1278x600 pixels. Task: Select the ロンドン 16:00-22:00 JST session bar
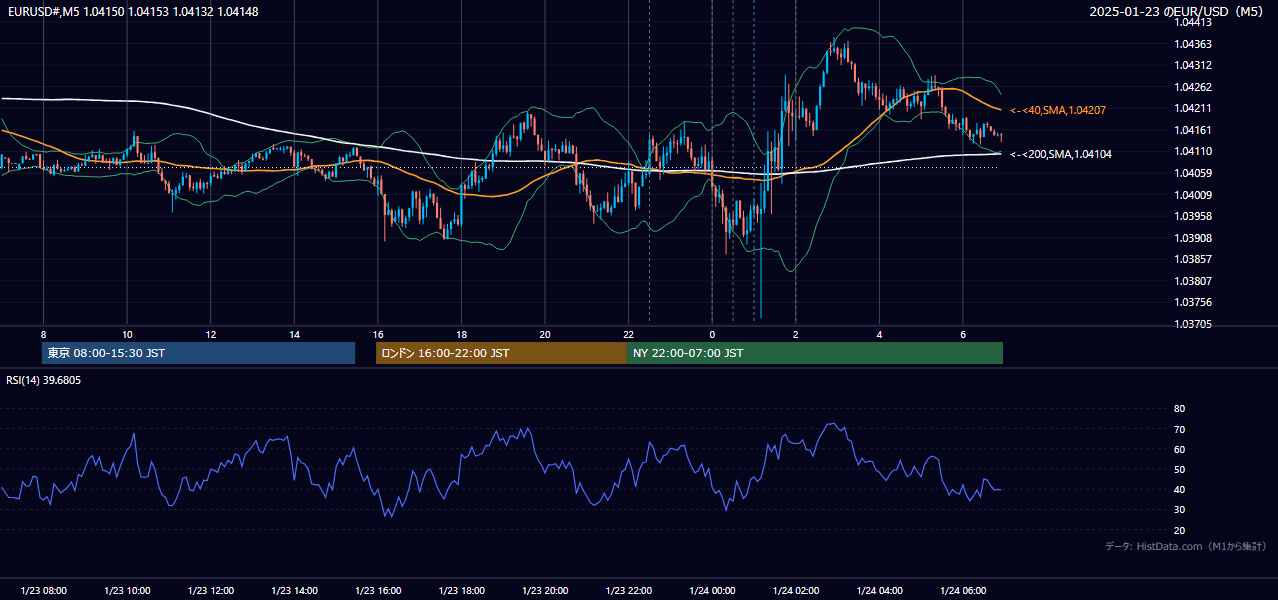pyautogui.click(x=501, y=353)
